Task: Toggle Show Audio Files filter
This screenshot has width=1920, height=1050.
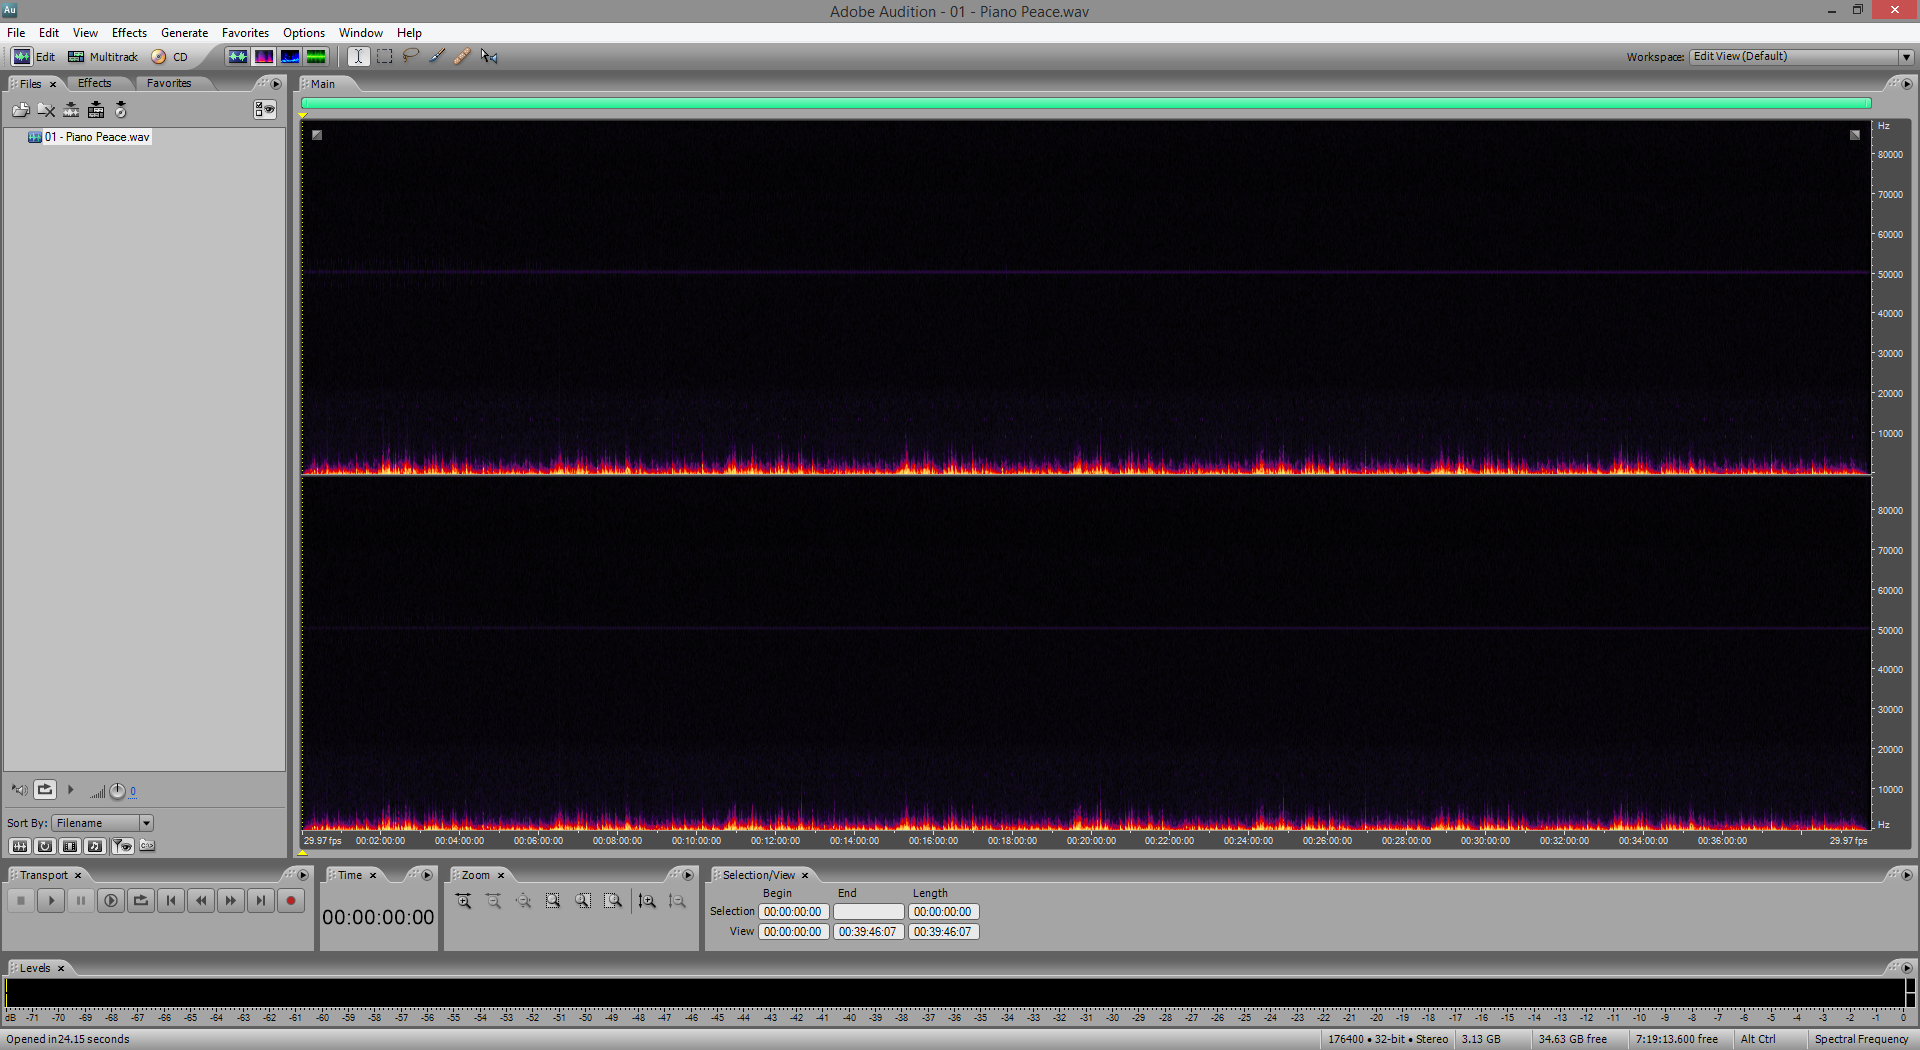Action: coord(19,846)
